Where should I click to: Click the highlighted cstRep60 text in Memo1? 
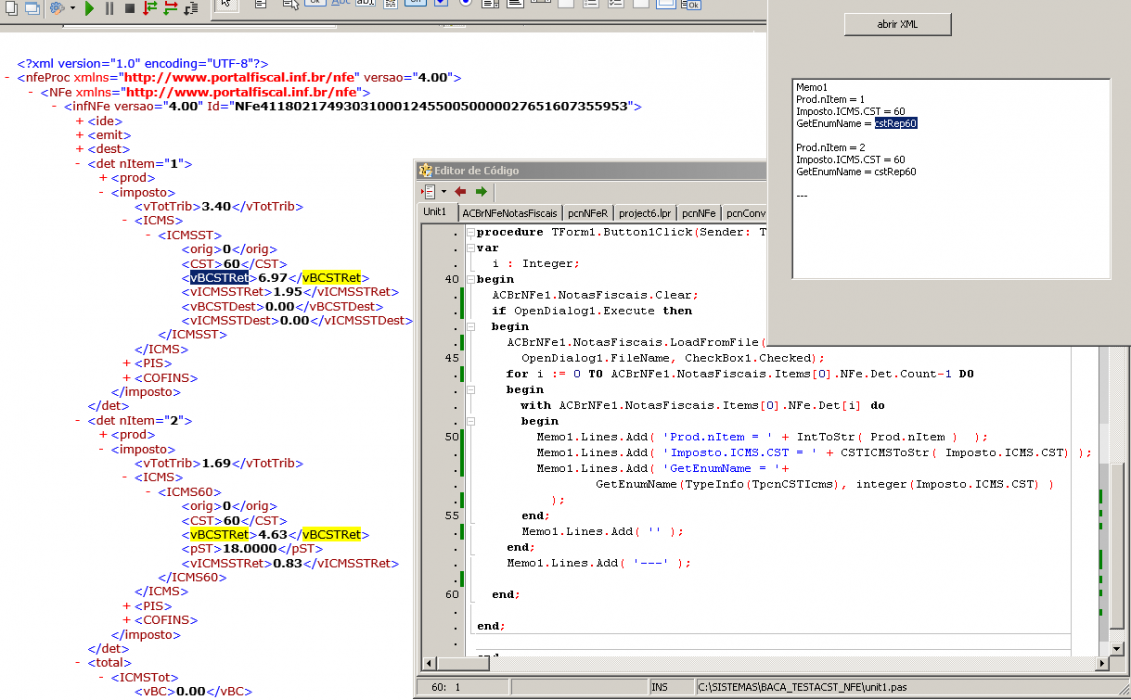(x=896, y=123)
